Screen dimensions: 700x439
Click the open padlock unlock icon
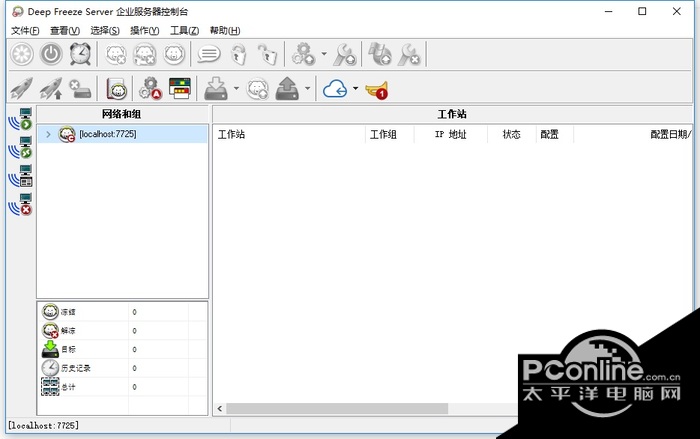pyautogui.click(x=268, y=54)
